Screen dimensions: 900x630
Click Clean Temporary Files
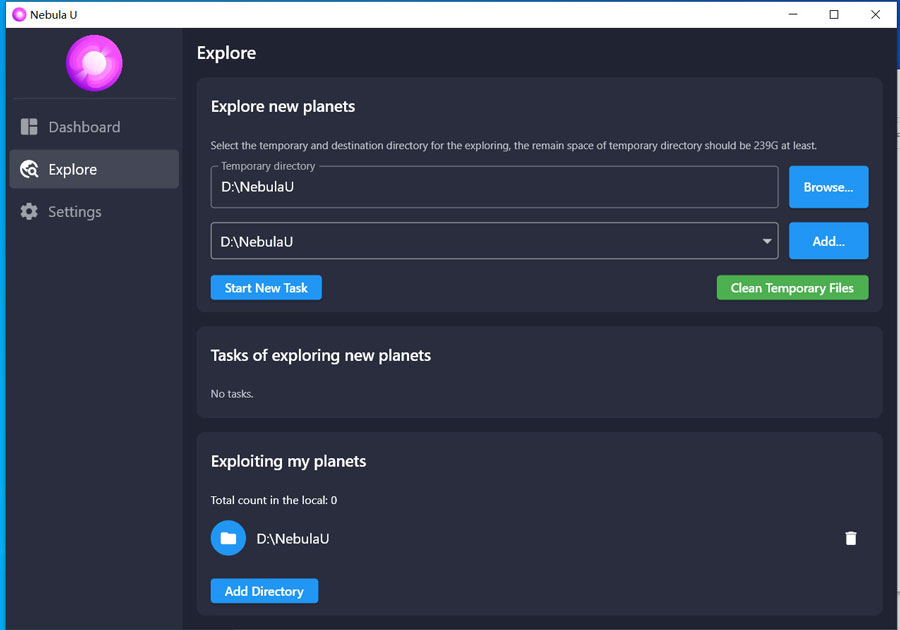[x=792, y=288]
